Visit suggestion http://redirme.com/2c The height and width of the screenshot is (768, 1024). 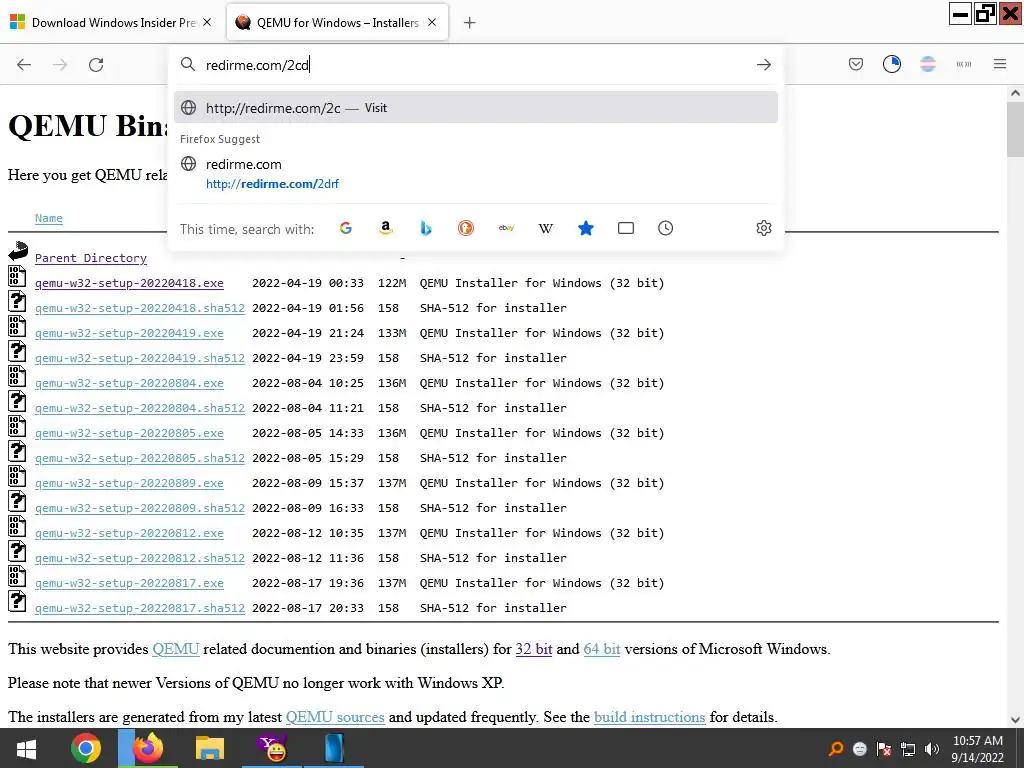pos(475,108)
